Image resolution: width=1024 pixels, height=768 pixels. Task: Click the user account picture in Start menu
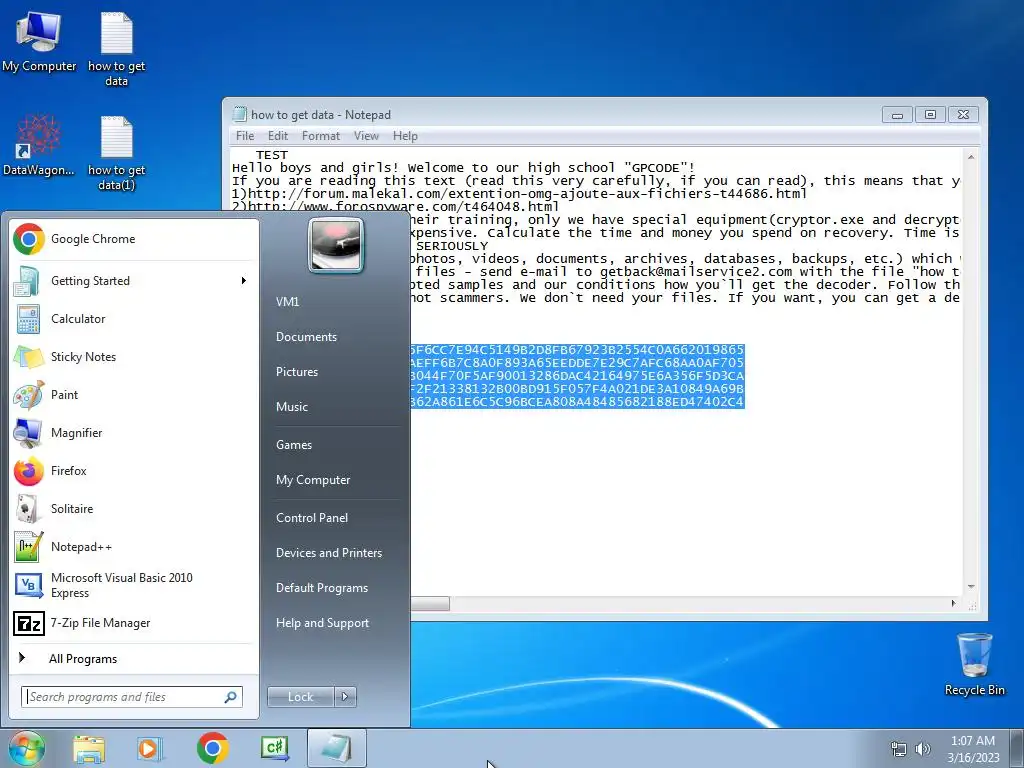336,245
